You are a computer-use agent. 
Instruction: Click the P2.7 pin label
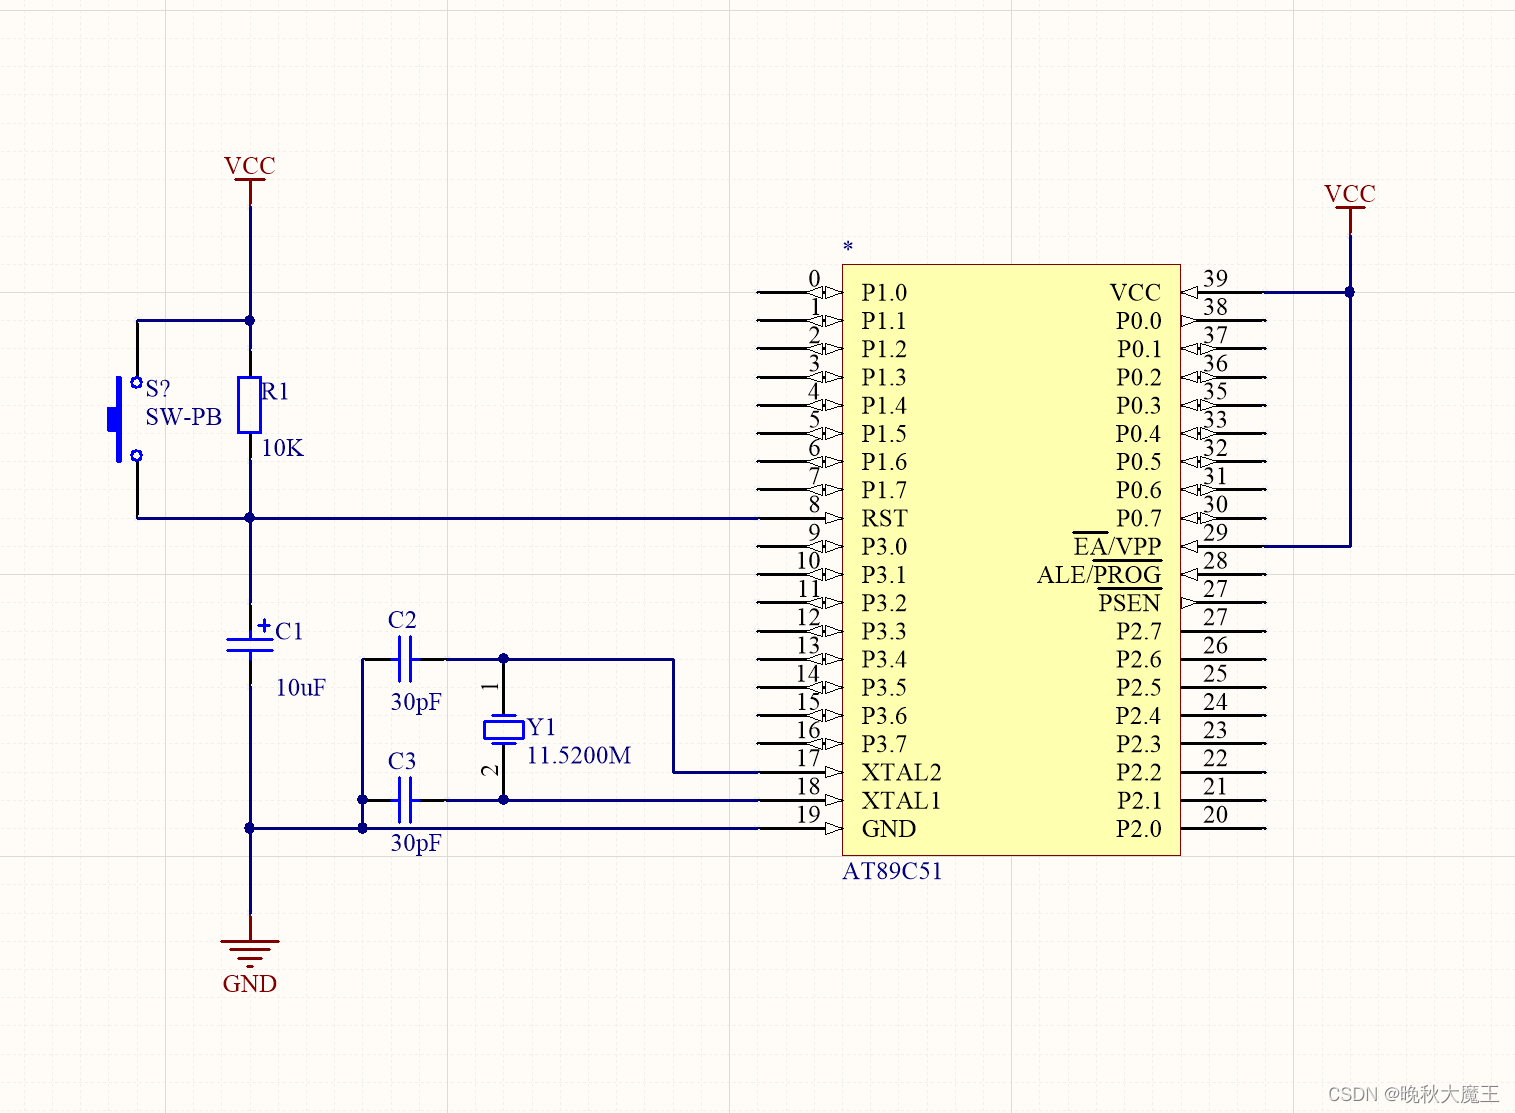click(x=1139, y=632)
